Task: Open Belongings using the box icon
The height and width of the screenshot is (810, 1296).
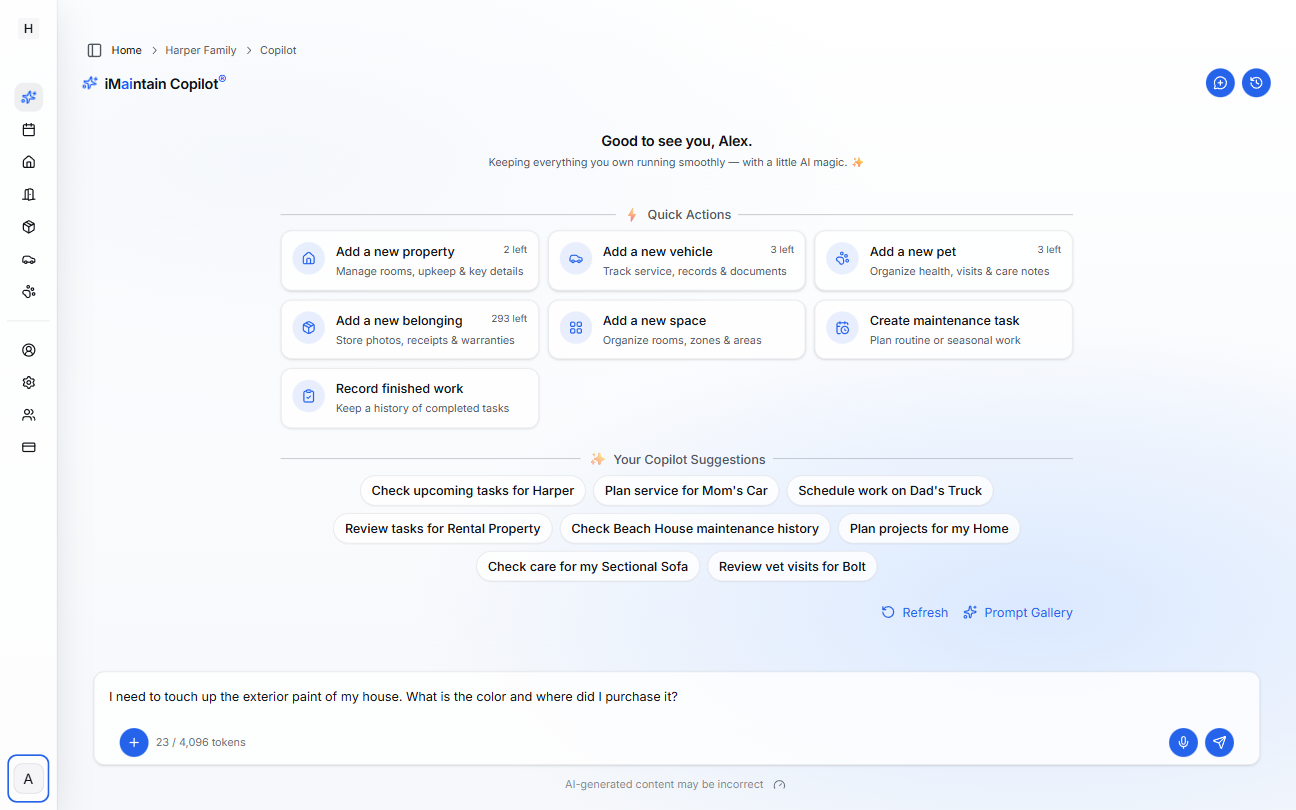Action: pyautogui.click(x=28, y=227)
